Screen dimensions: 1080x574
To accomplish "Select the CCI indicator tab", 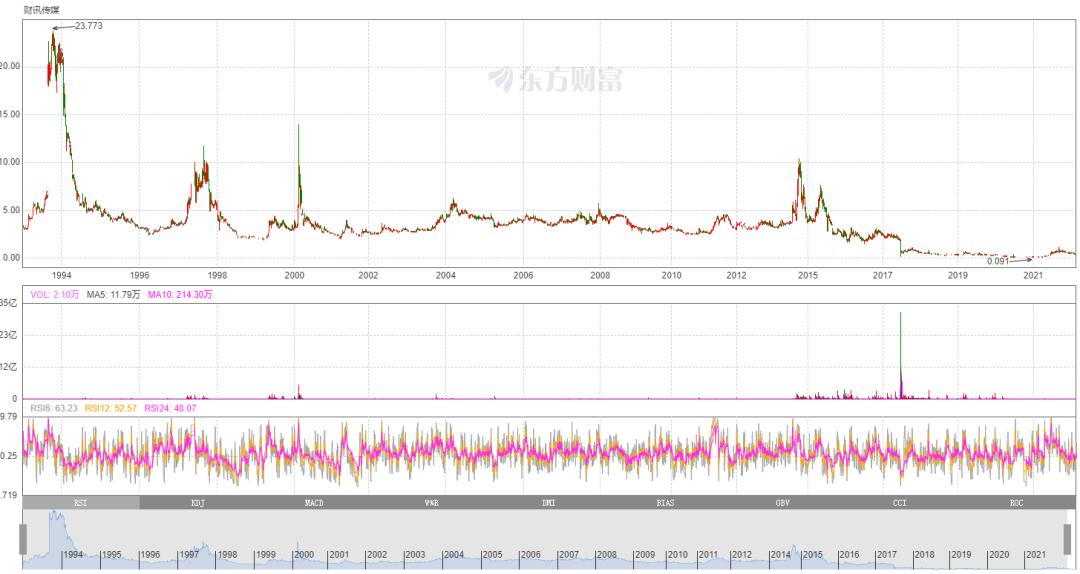I will click(900, 503).
